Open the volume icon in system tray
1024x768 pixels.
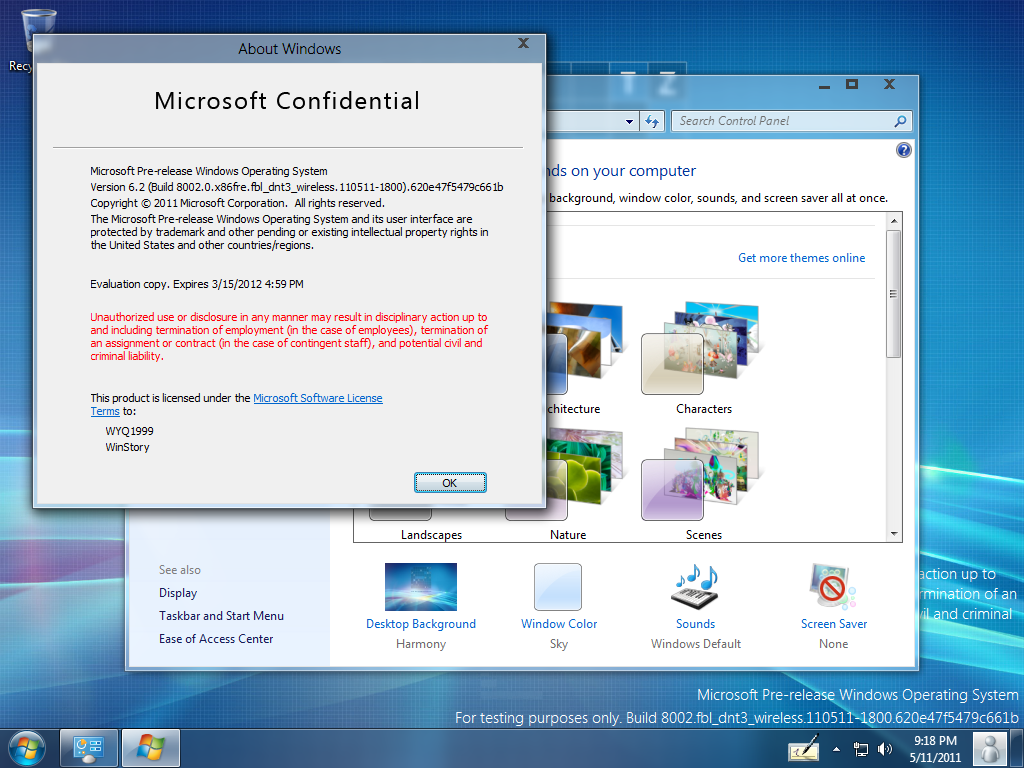coord(885,748)
